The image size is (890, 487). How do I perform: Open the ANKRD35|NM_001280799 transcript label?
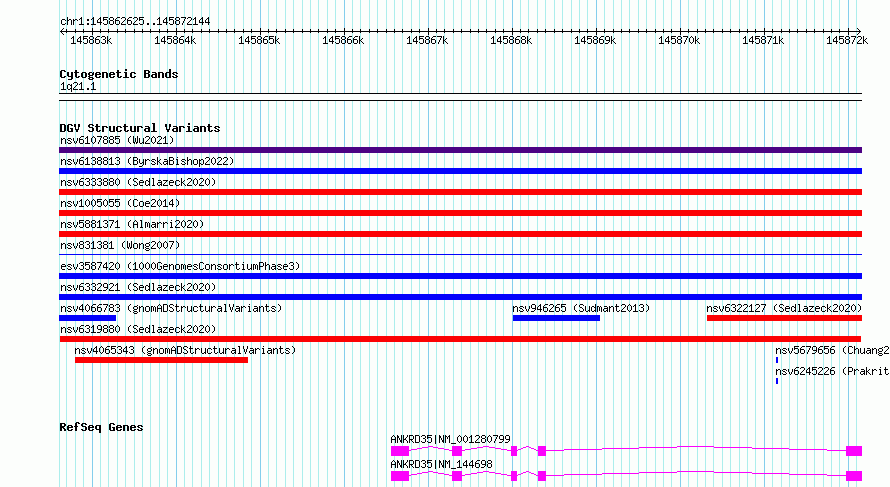coord(450,439)
